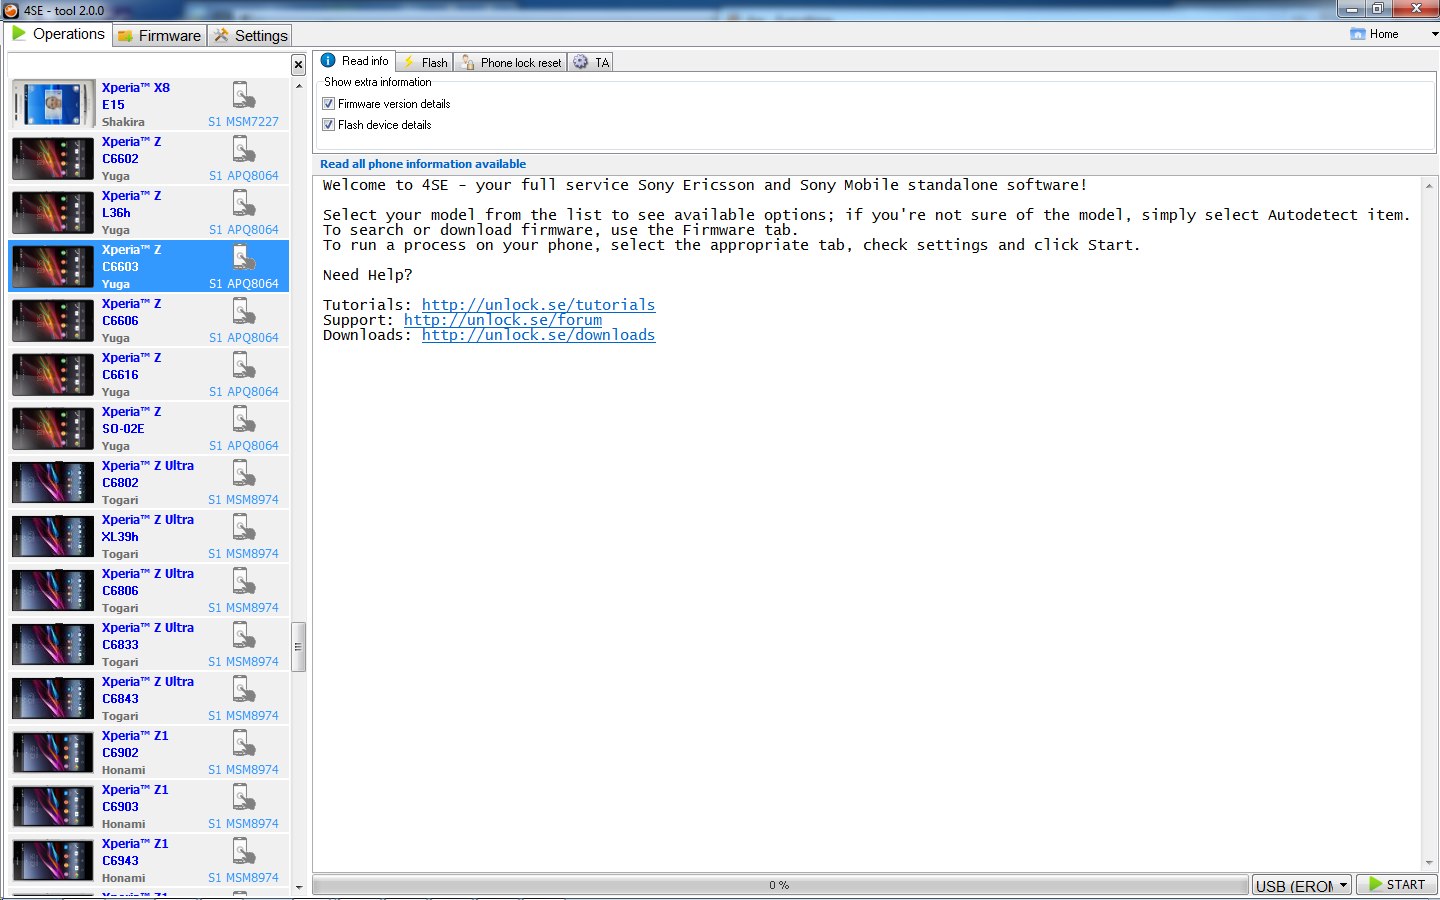Click the model search input field
Viewport: 1440px width, 900px height.
pos(149,65)
